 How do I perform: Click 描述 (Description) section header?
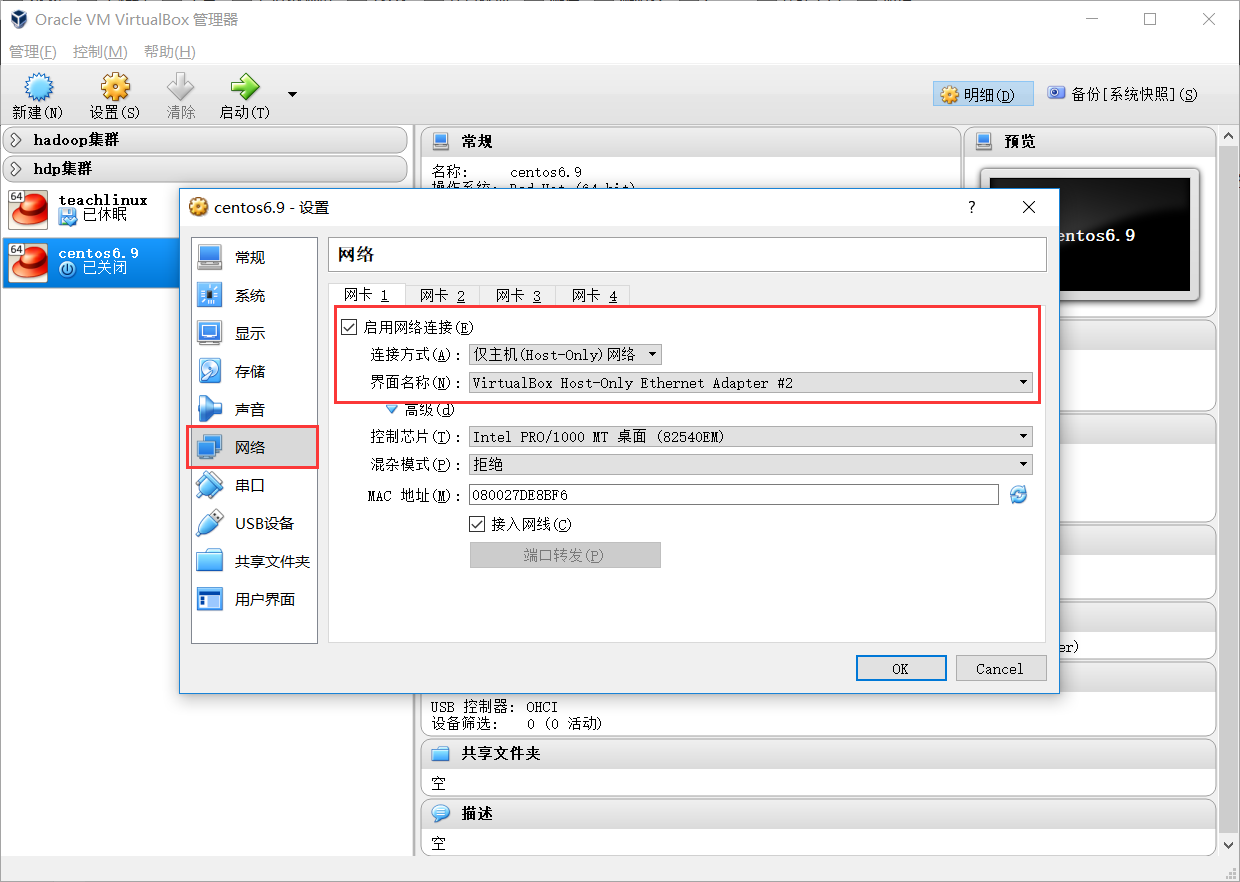(x=818, y=813)
